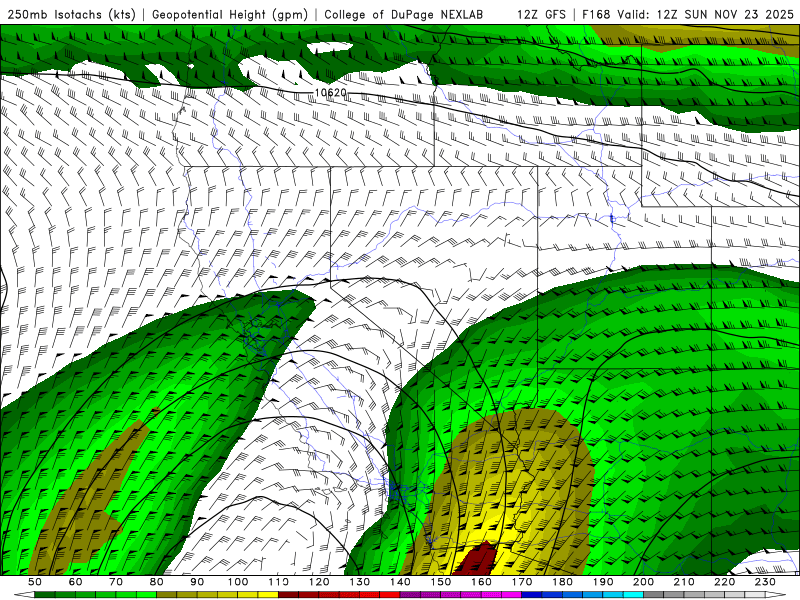Click the 'College of DuPage NEXLAB' credit text
This screenshot has height=600, width=800.
click(x=404, y=14)
